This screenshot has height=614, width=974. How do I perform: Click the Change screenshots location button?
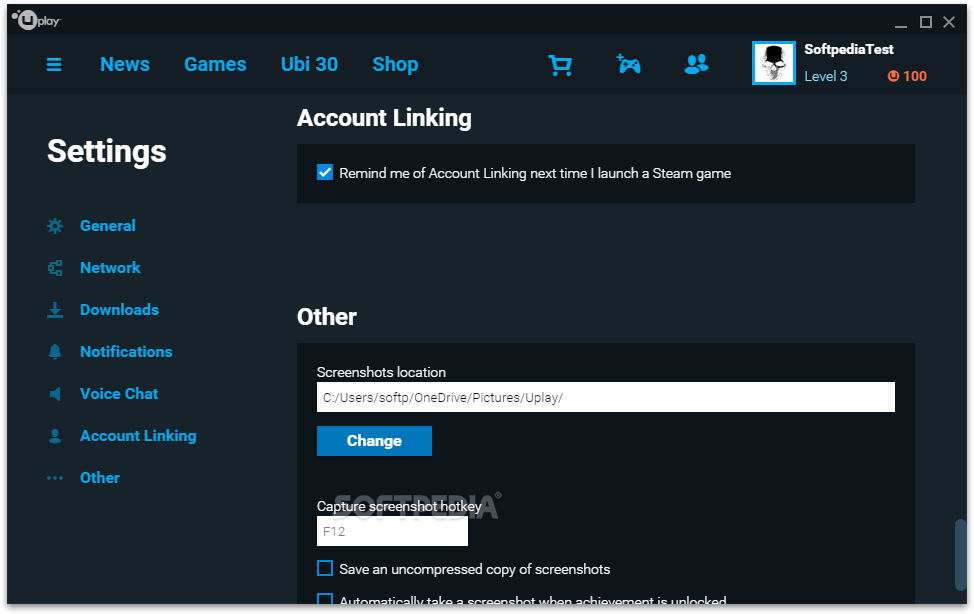[x=374, y=441]
